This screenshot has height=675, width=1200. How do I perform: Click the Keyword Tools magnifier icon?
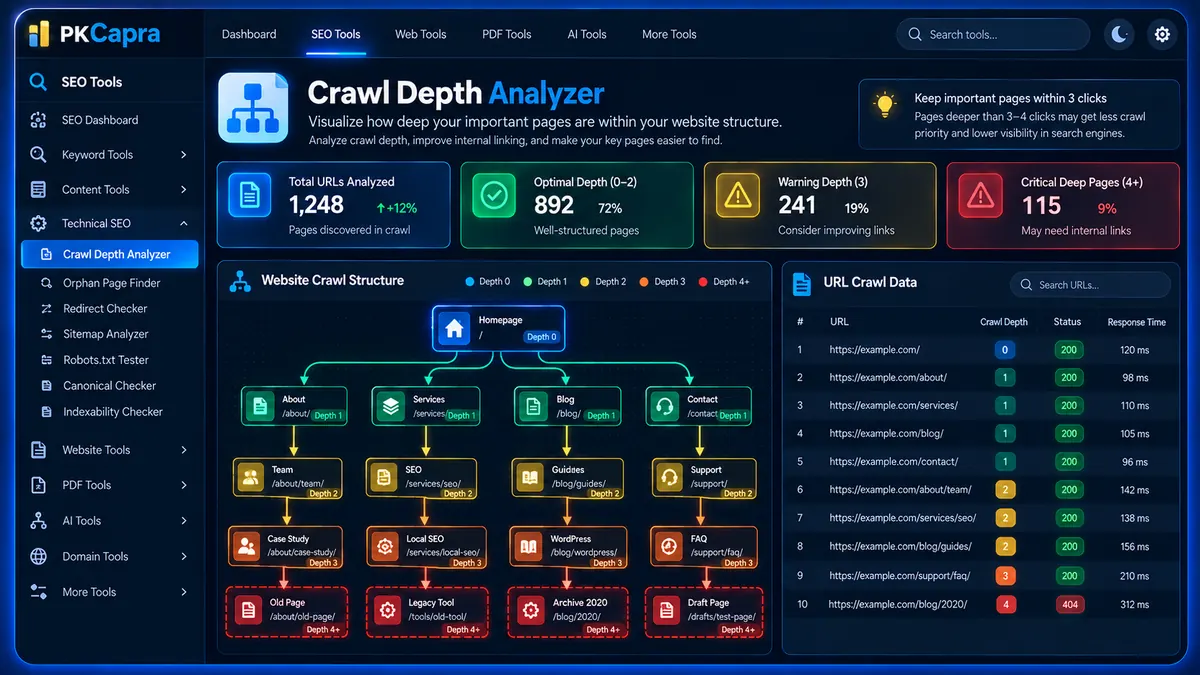(x=38, y=155)
